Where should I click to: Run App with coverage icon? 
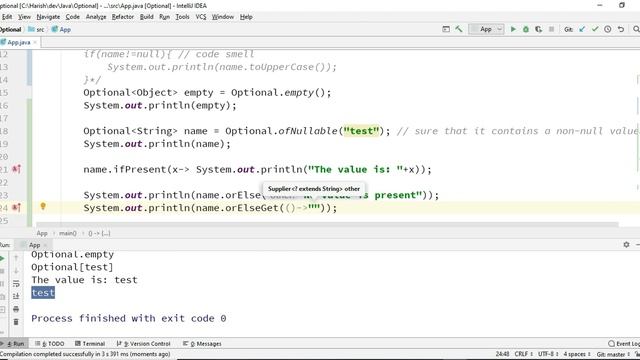[538, 29]
